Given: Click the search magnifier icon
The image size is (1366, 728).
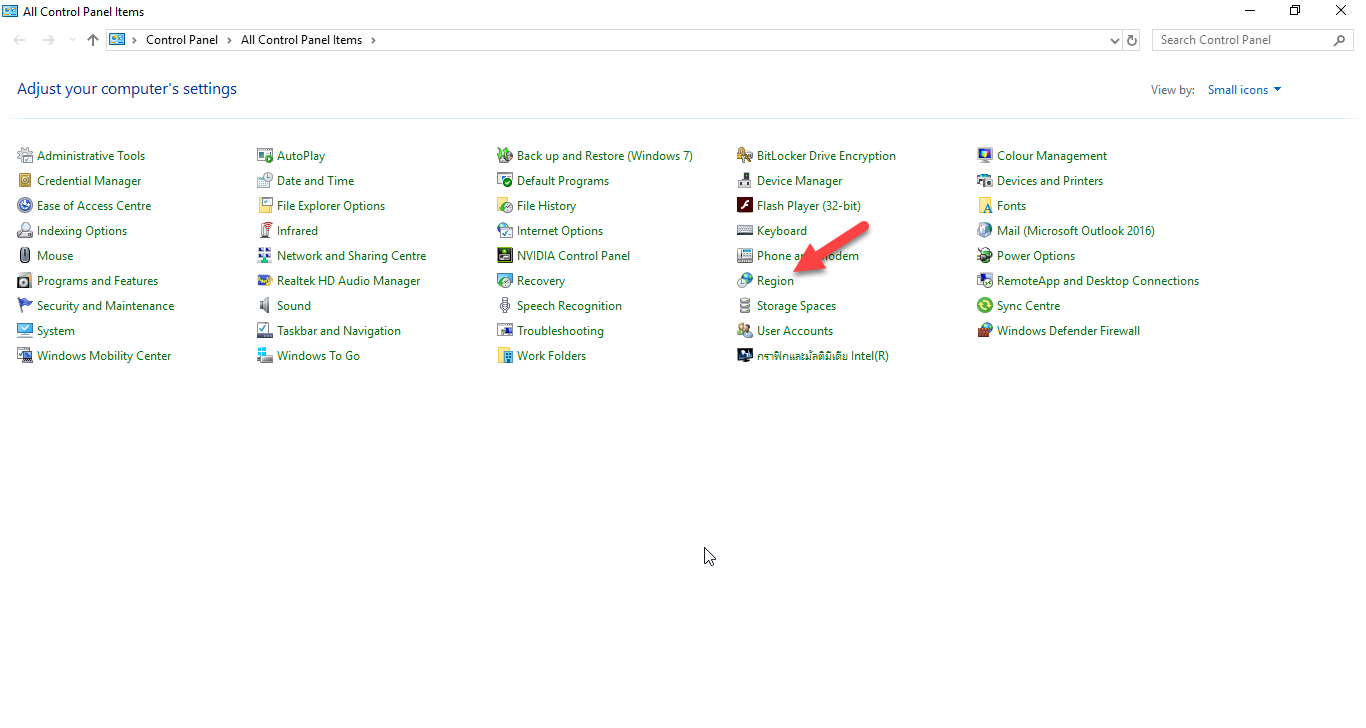Looking at the screenshot, I should point(1340,40).
